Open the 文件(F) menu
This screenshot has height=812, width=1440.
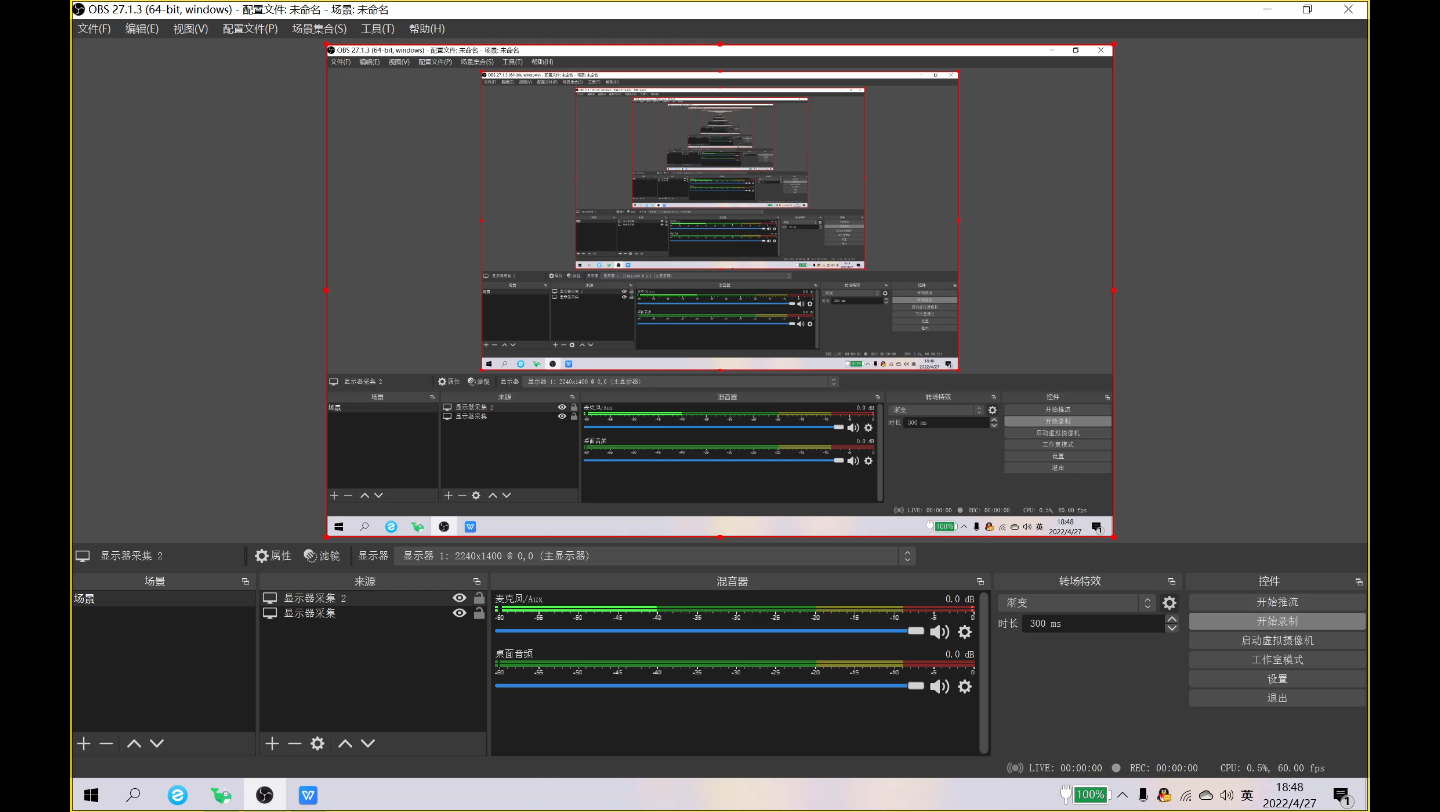coord(94,29)
